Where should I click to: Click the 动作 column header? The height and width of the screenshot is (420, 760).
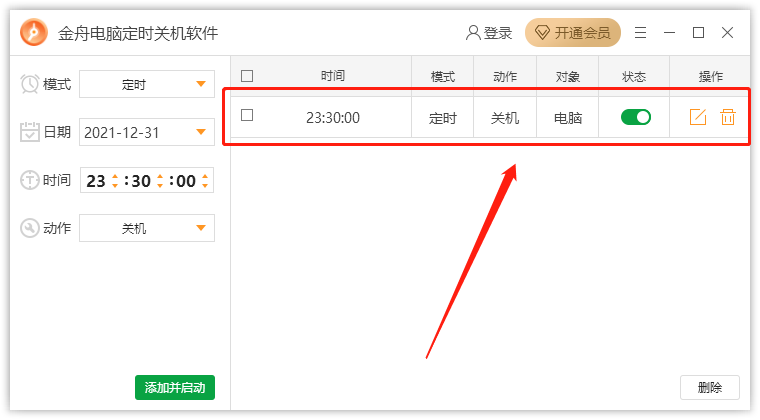(x=505, y=77)
